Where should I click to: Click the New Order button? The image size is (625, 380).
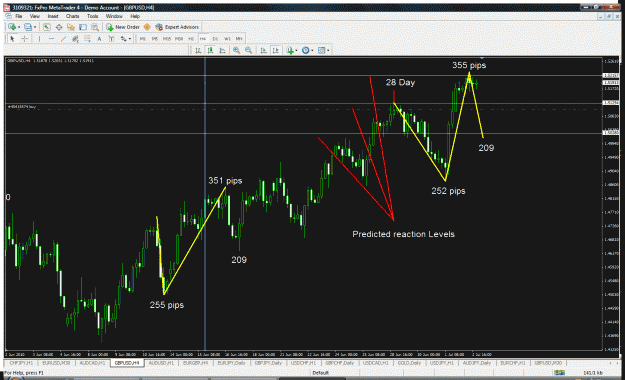coord(123,27)
